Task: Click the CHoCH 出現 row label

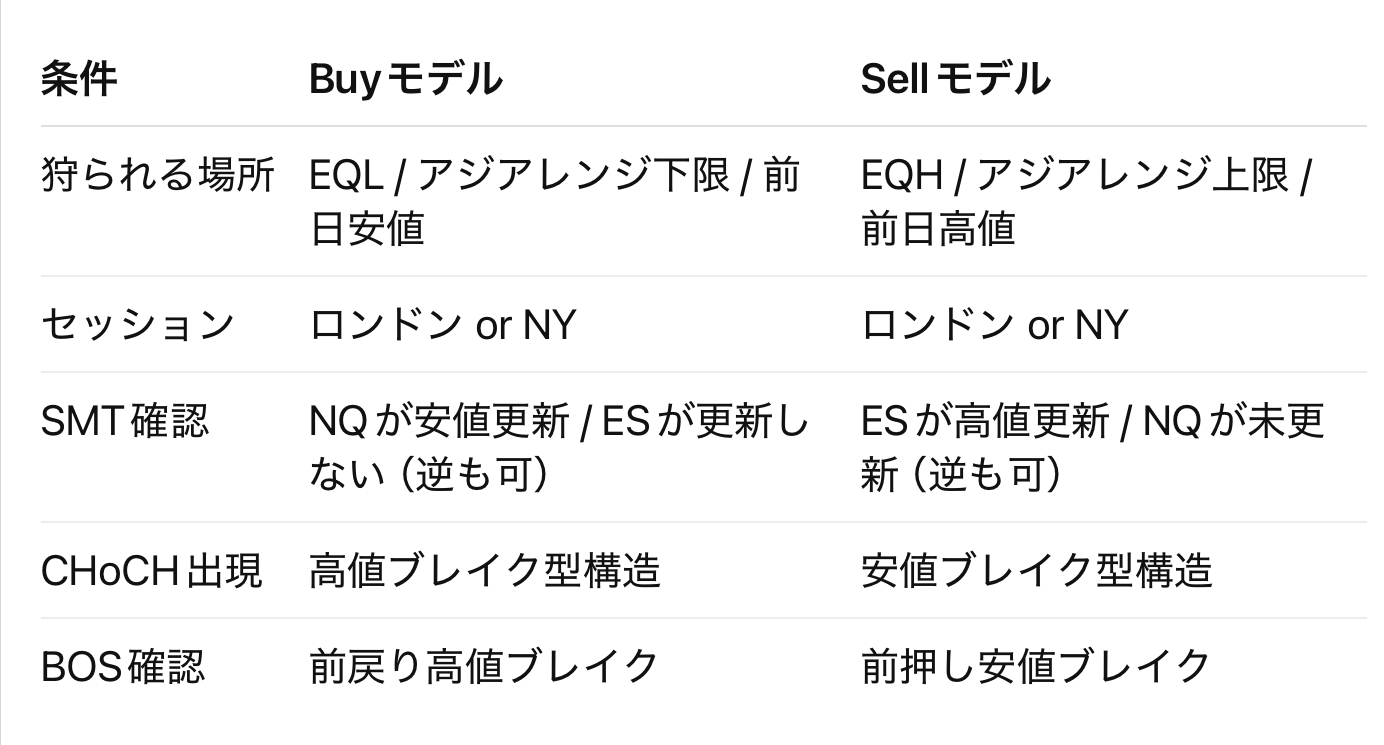Action: pos(151,571)
